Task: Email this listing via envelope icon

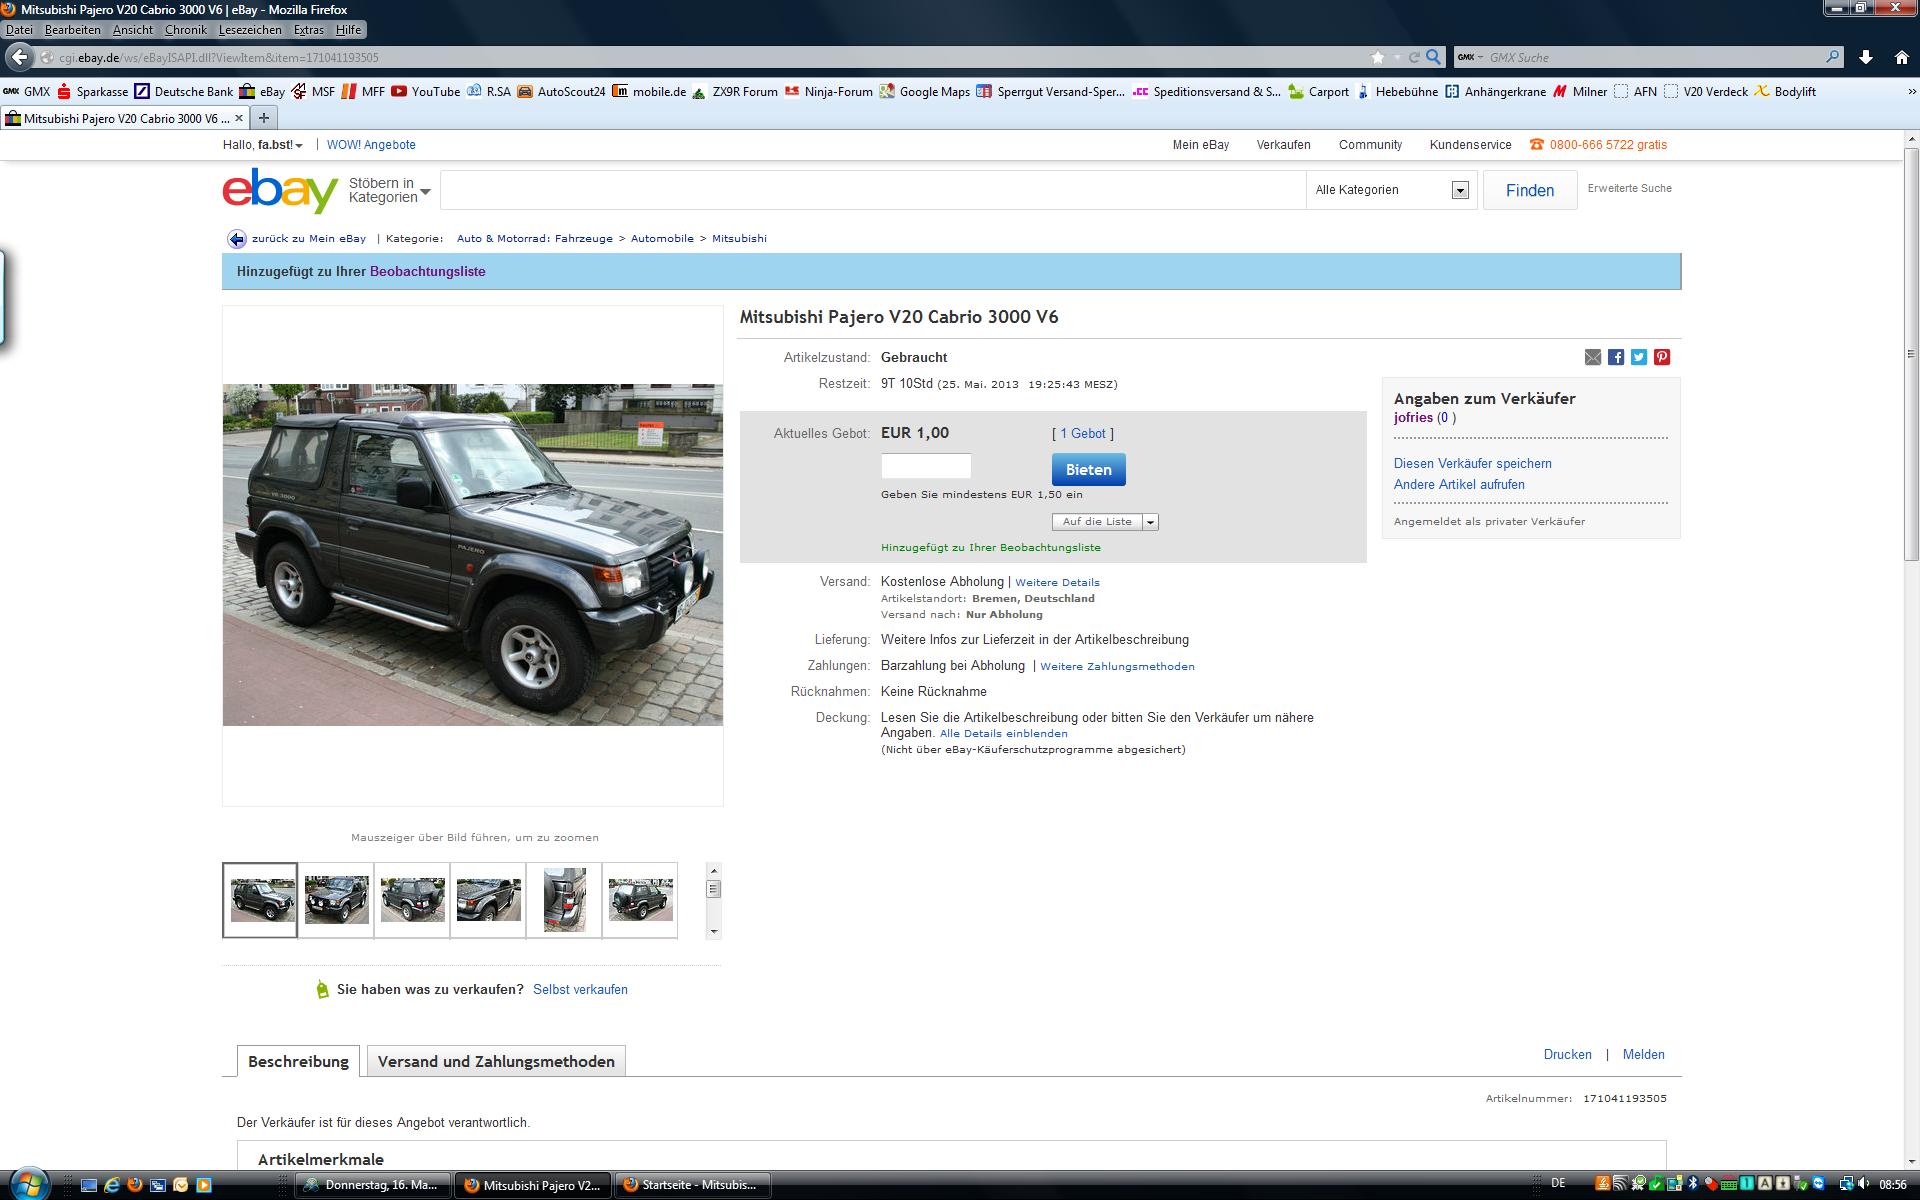Action: 1593,357
